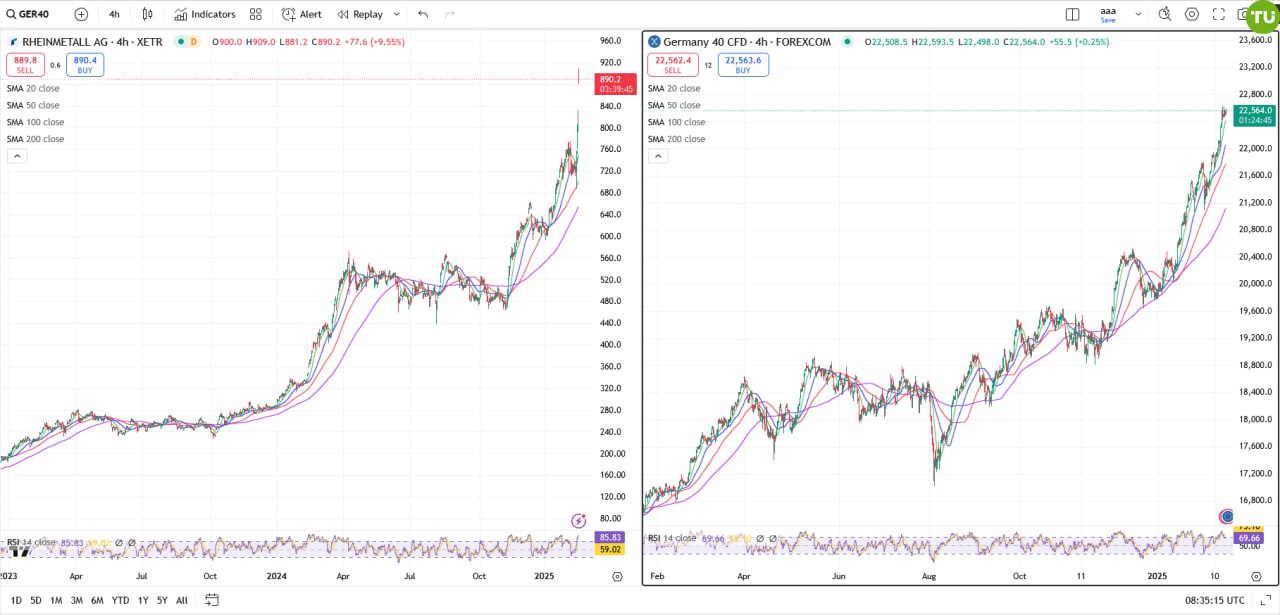Image resolution: width=1280 pixels, height=615 pixels.
Task: Expand the layout management dropdown arrow
Action: click(1137, 14)
